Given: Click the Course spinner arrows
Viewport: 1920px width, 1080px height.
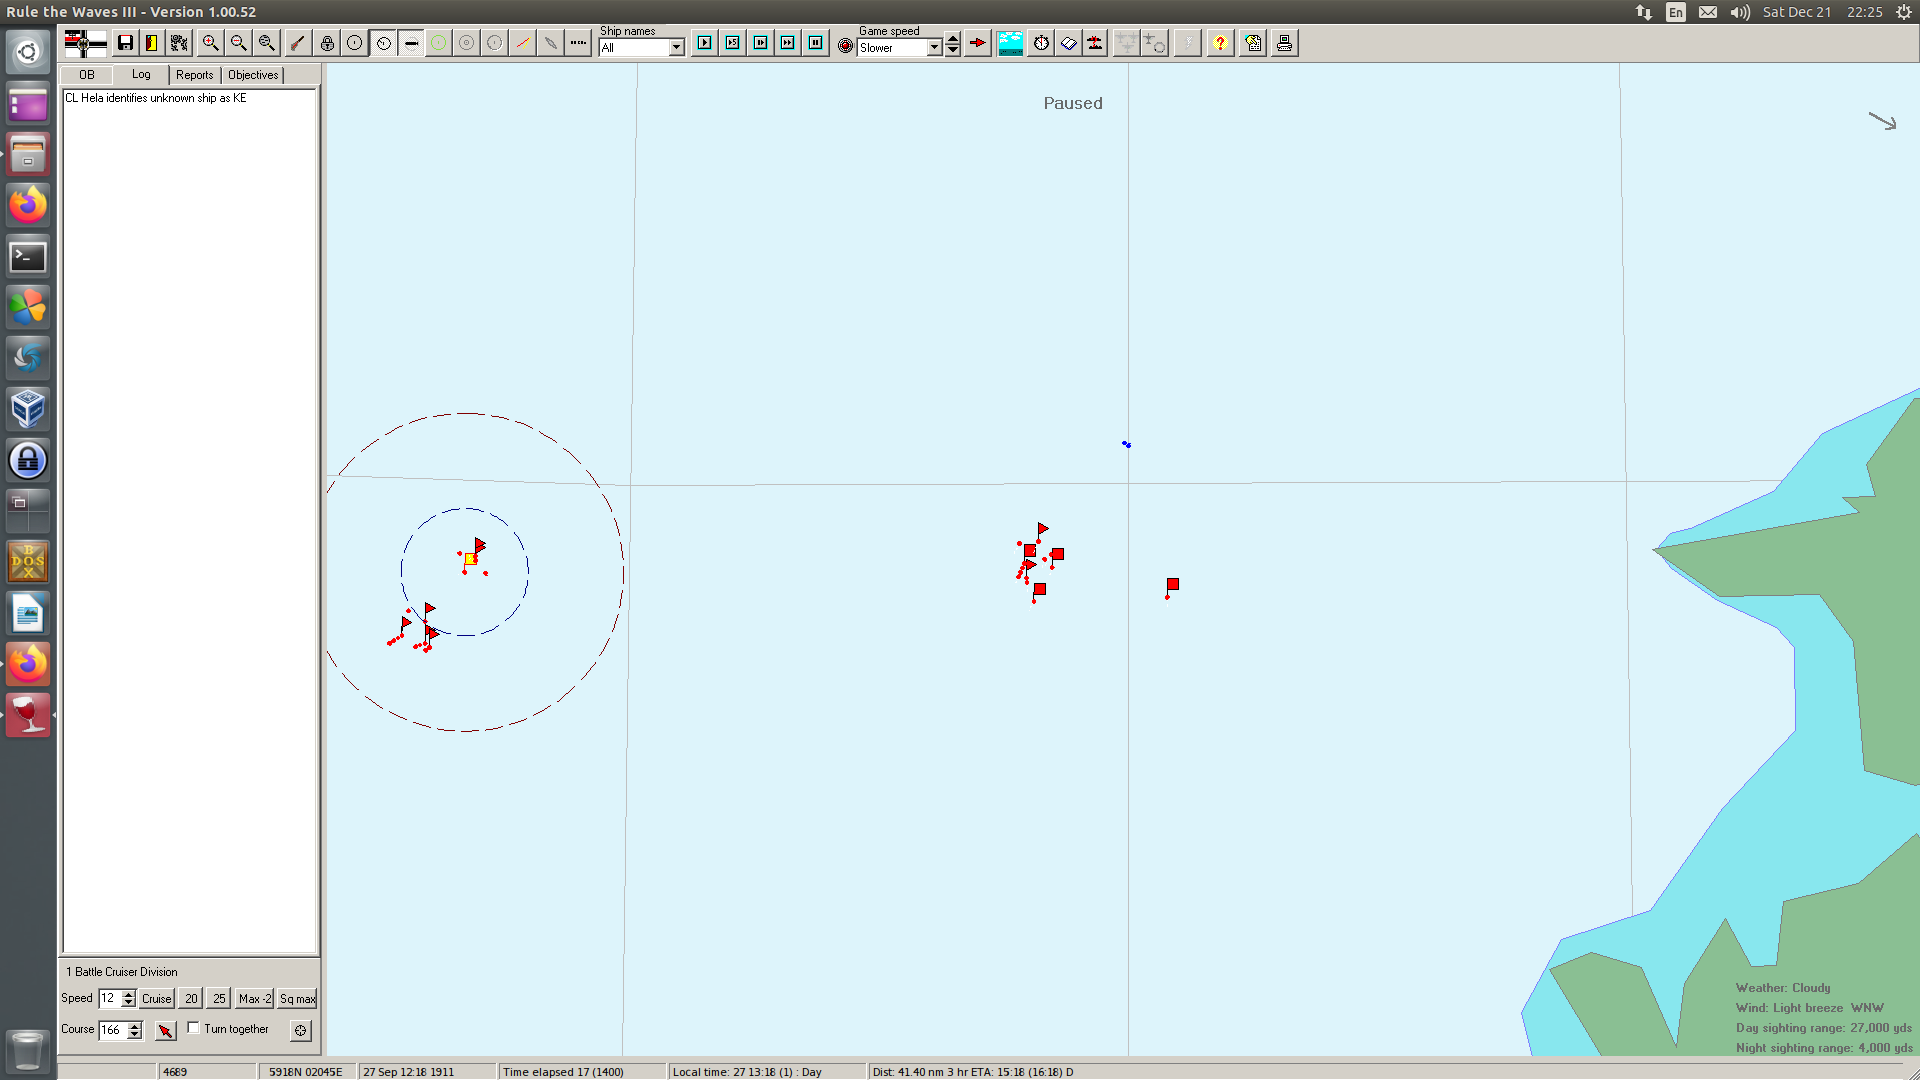Looking at the screenshot, I should [135, 1029].
